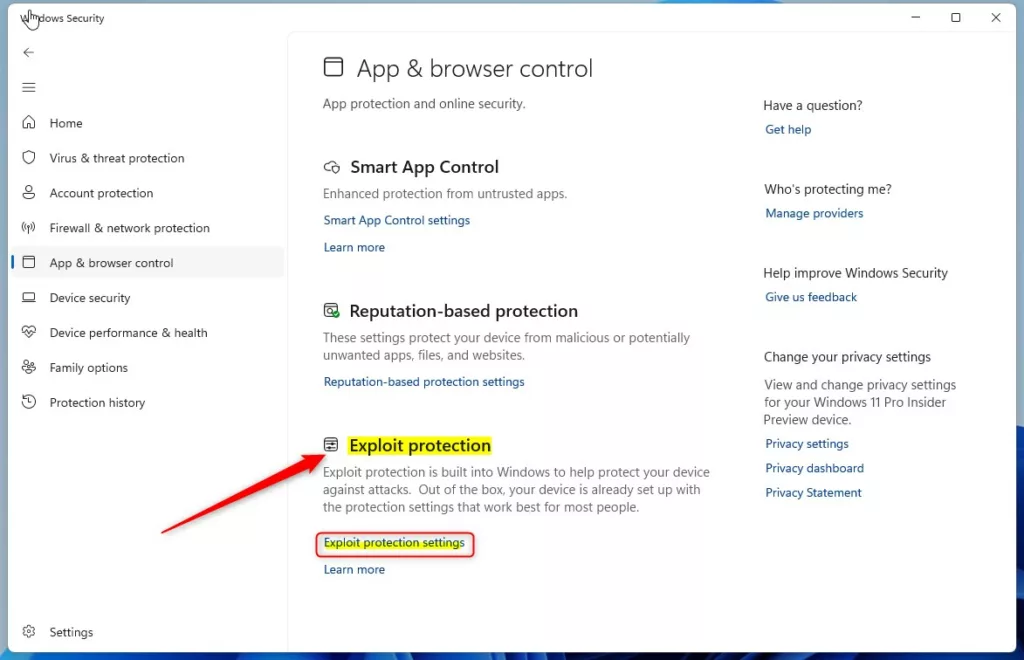This screenshot has width=1024, height=660.
Task: Select the Home house icon
Action: [29, 122]
